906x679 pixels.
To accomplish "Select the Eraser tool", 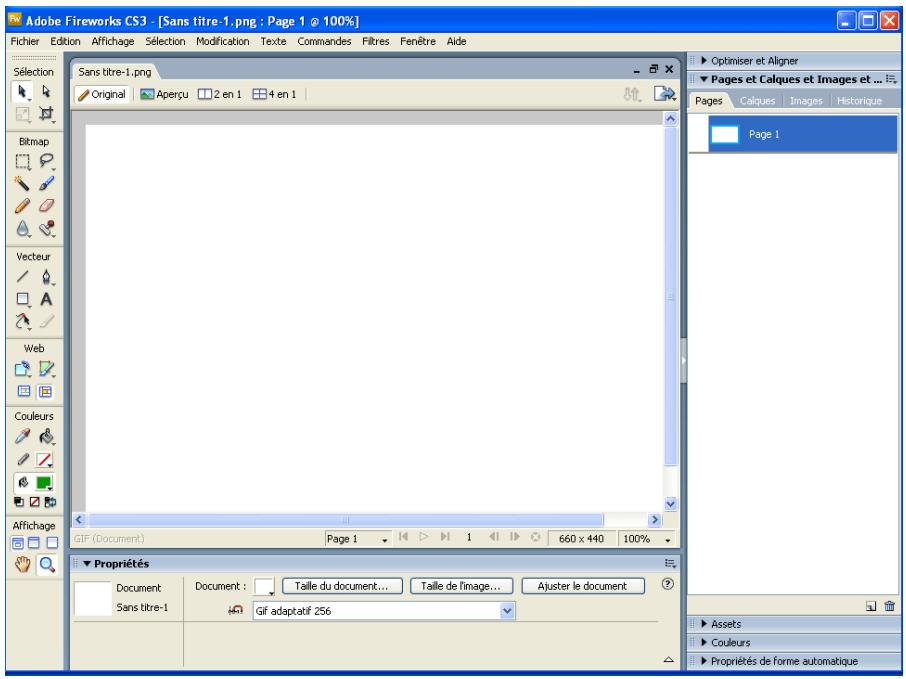I will pos(46,206).
